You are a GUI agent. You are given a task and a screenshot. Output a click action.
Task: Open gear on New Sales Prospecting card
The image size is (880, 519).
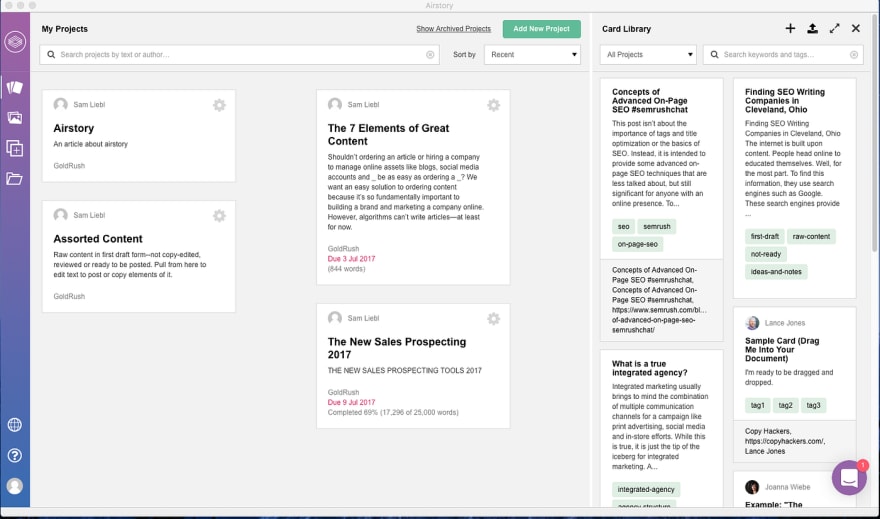[x=493, y=319]
